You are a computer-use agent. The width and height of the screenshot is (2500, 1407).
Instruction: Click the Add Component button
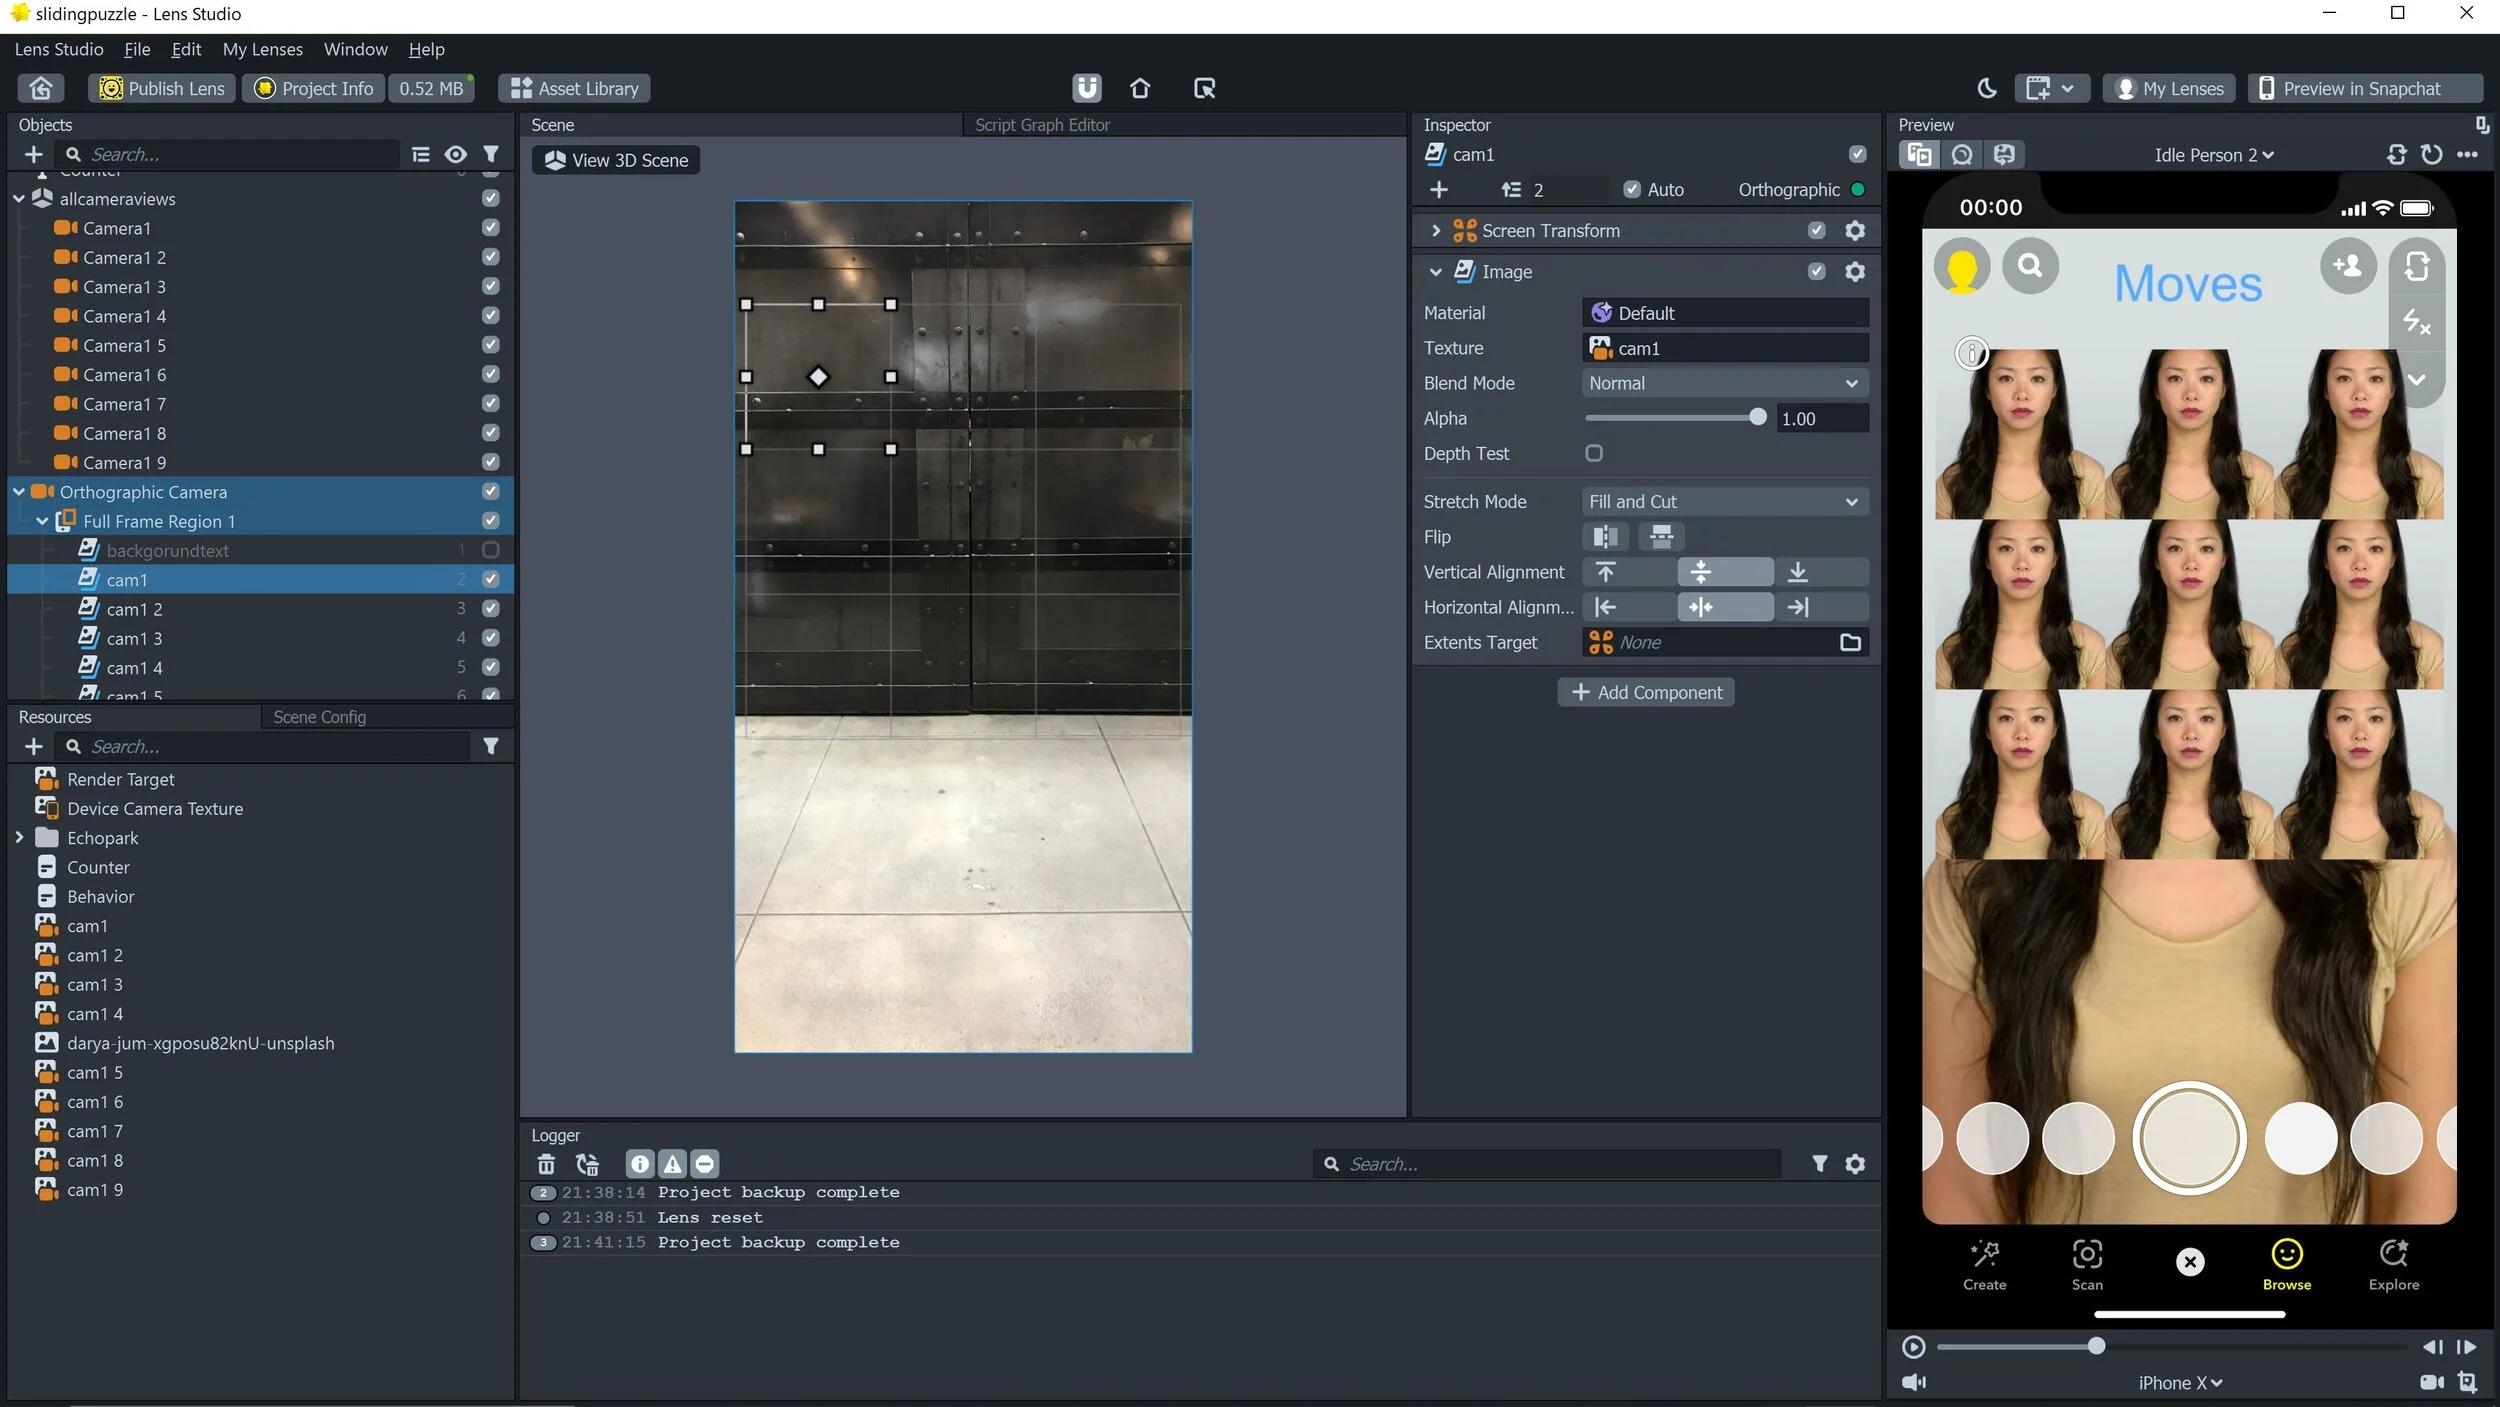click(x=1645, y=692)
